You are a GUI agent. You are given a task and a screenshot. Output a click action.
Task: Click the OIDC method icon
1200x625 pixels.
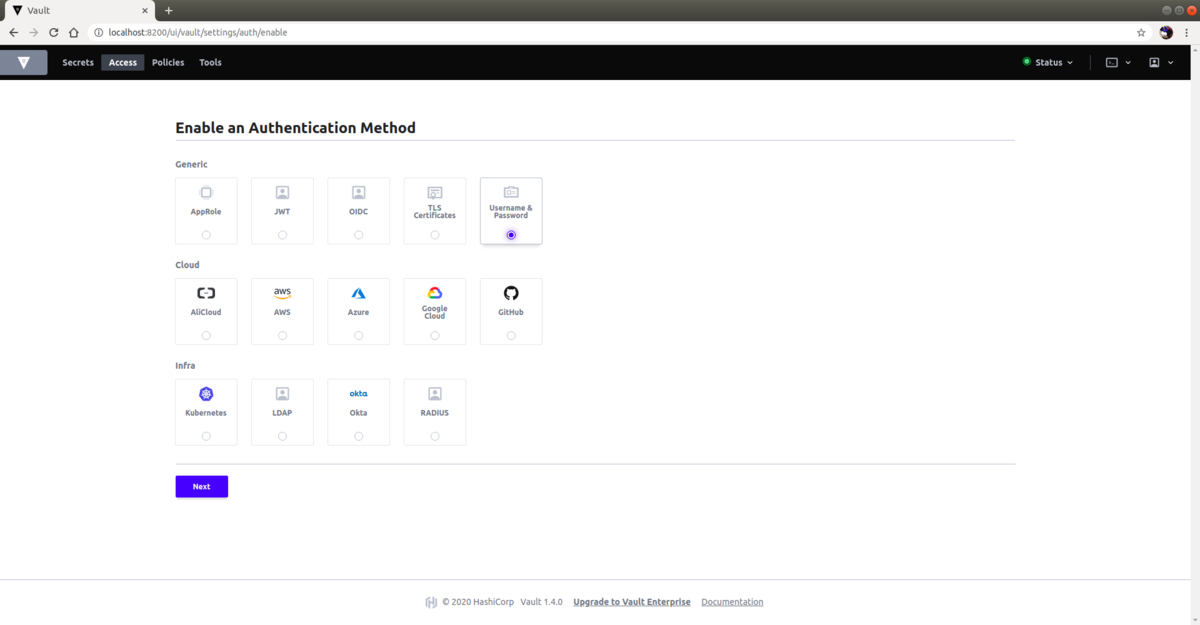[x=358, y=192]
